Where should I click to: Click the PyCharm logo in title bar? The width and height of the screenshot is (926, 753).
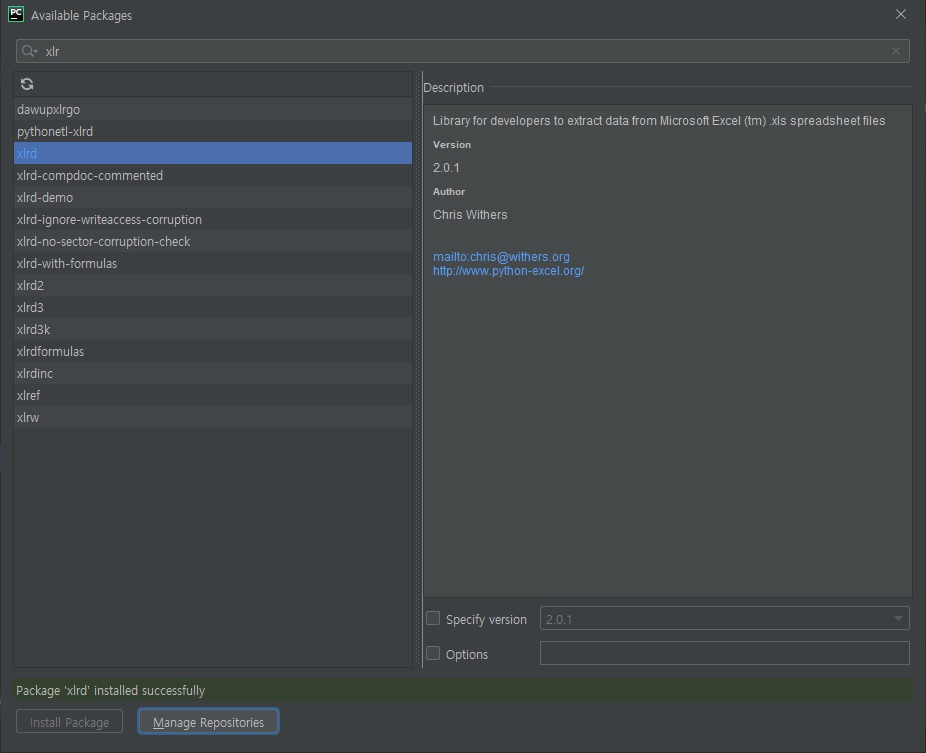(16, 14)
